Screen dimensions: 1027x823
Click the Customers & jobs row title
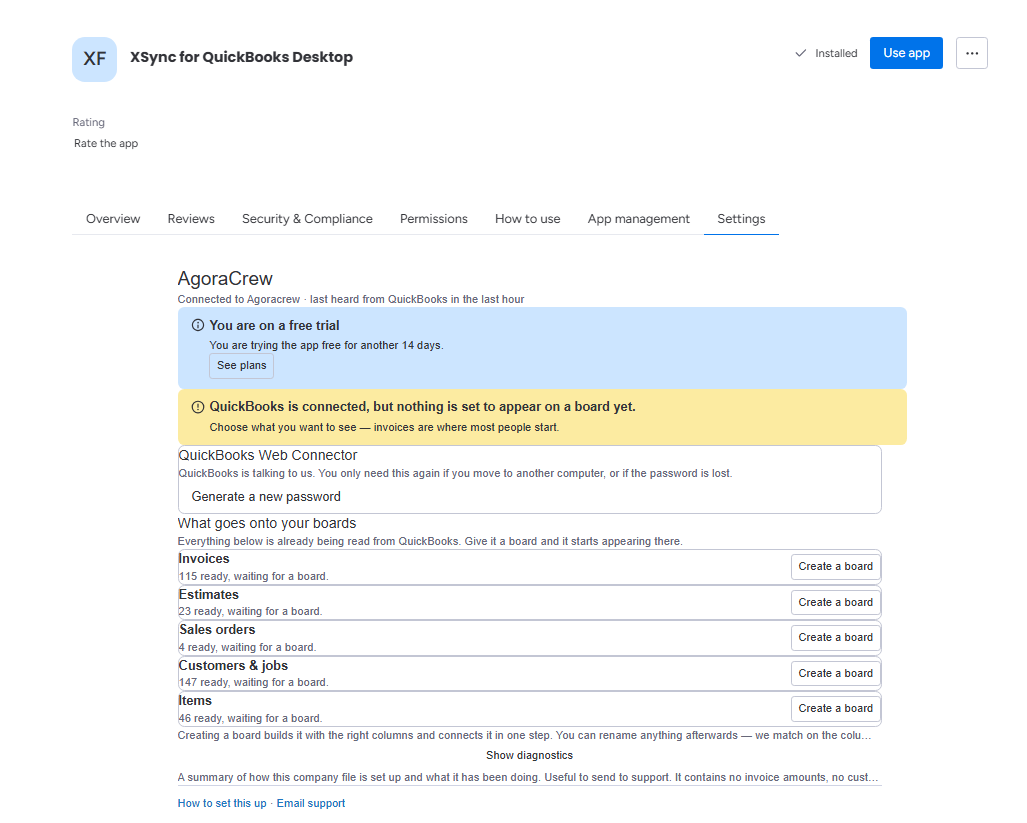[x=233, y=665]
